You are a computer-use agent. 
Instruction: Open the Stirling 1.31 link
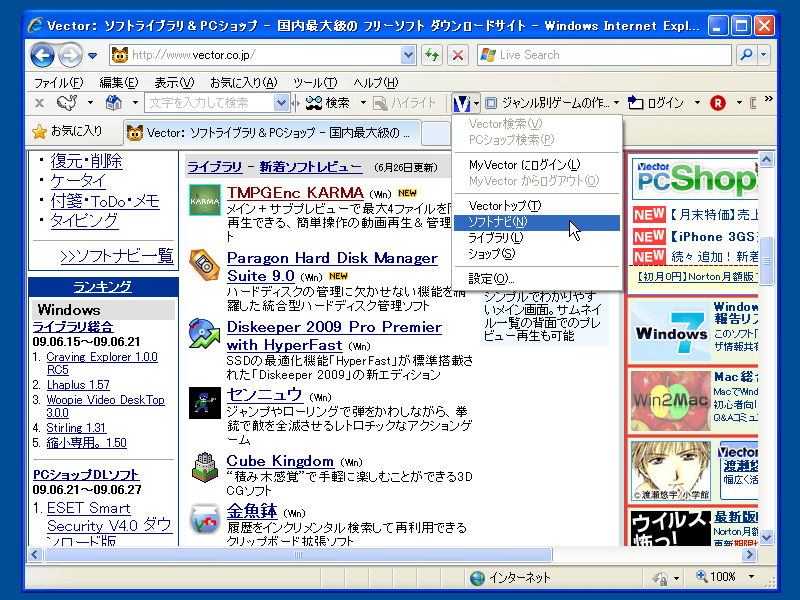(x=76, y=428)
